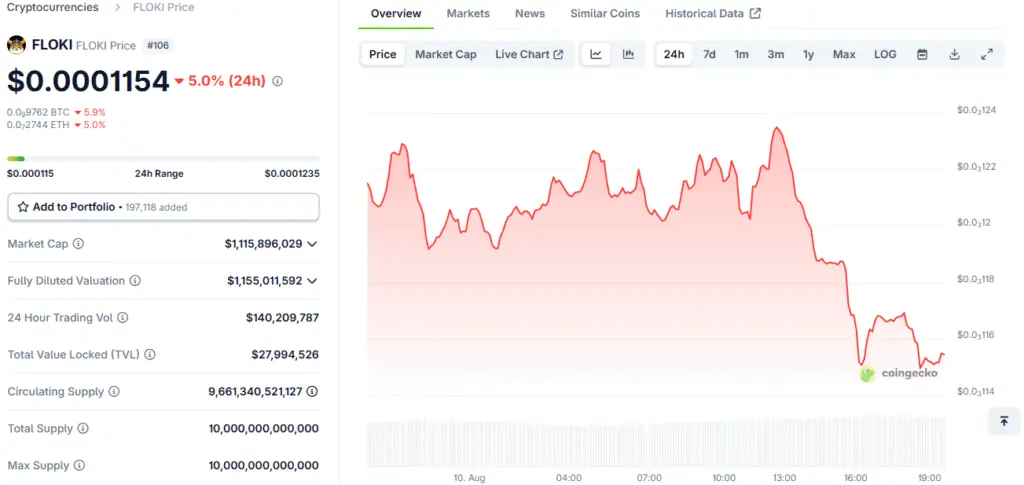Toggle LOG scale on chart
This screenshot has width=1024, height=485.
[x=886, y=54]
